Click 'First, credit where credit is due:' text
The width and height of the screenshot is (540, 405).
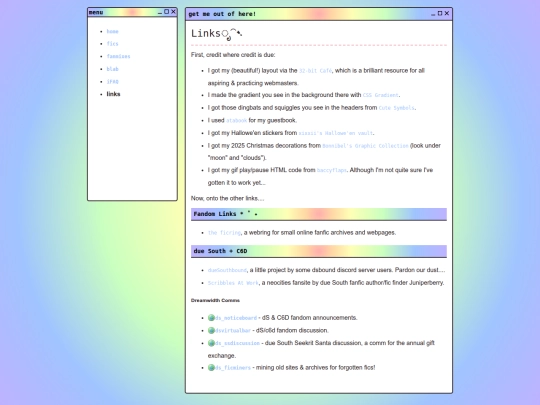[233, 55]
